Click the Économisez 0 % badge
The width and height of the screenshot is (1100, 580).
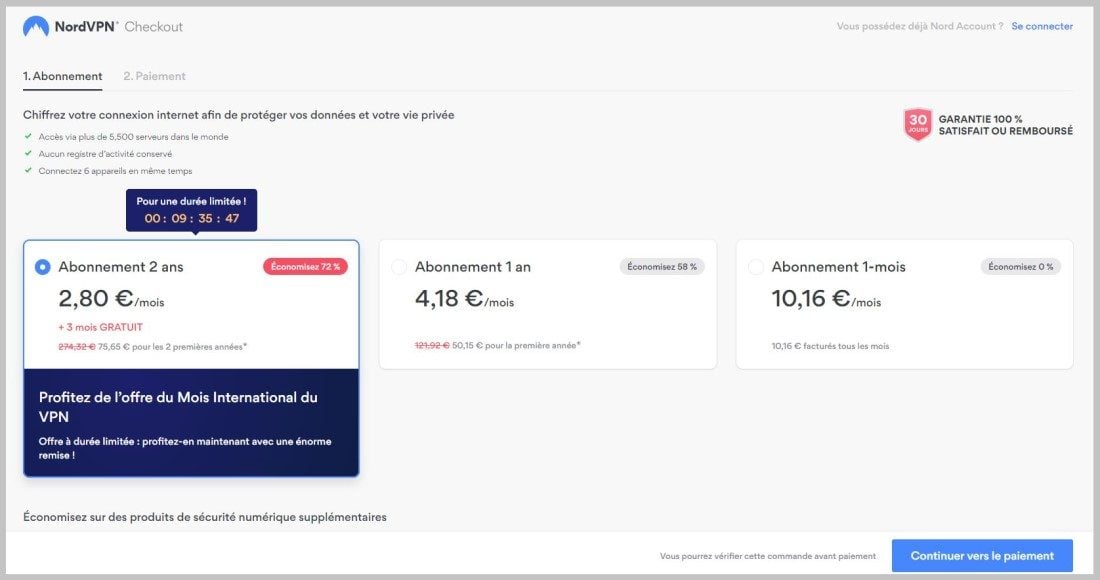[x=1021, y=267]
